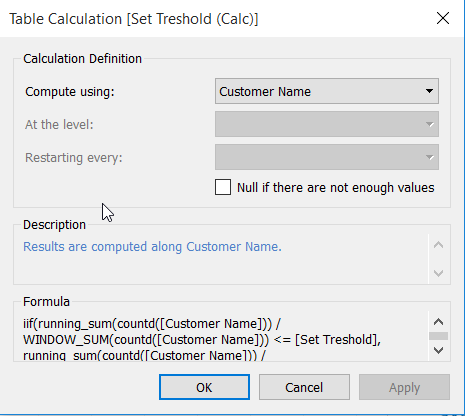Image resolution: width=465 pixels, height=416 pixels.
Task: Click the 'At the level:' label
Action: [x=59, y=124]
